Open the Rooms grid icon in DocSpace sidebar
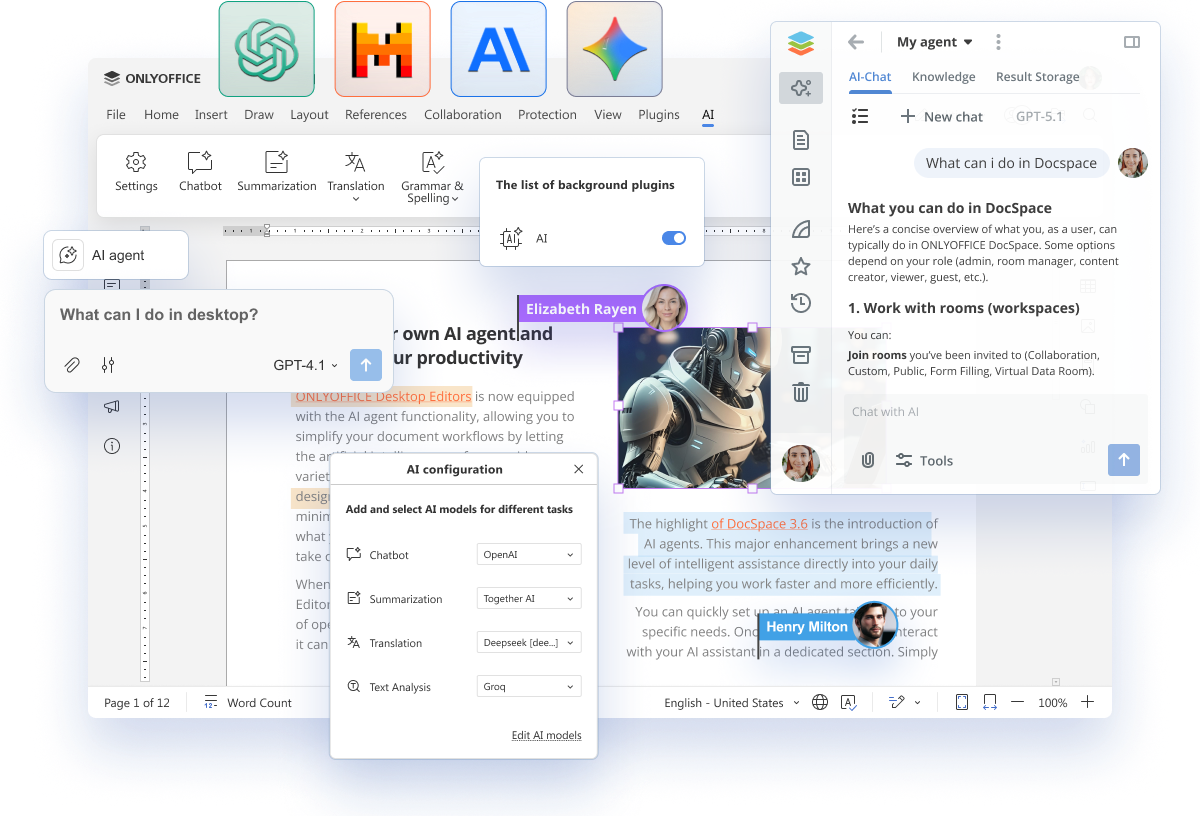Screen dimensions: 1200x816 coord(800,177)
